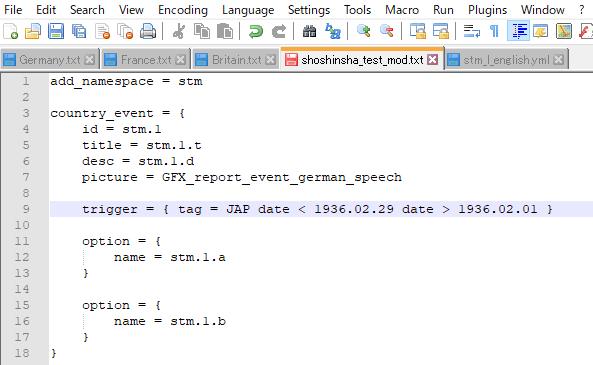Click the Close document icon
593x365 pixels.
[x=102, y=31]
